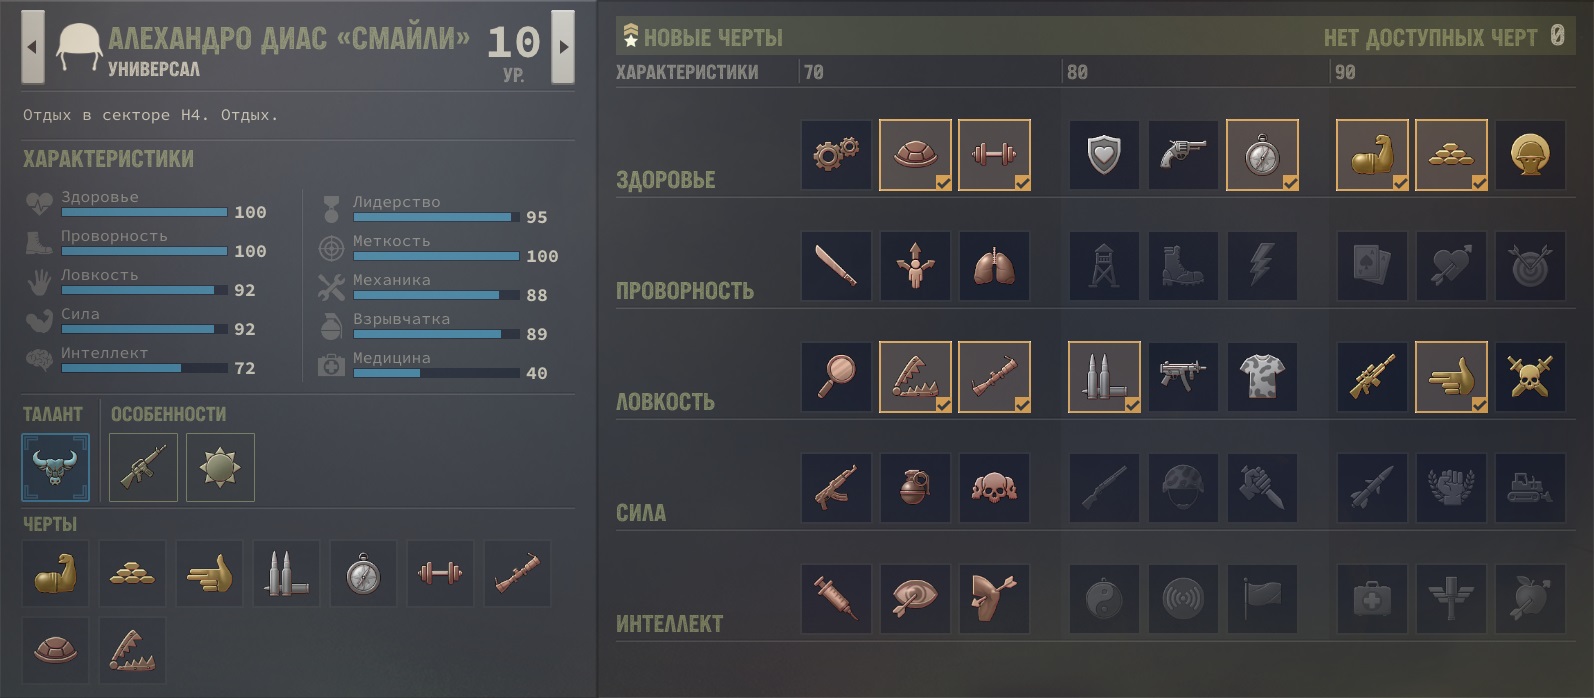This screenshot has width=1594, height=698.
Task: Uncheck the turtle shell perk in Здоровье row
Action: [x=915, y=155]
